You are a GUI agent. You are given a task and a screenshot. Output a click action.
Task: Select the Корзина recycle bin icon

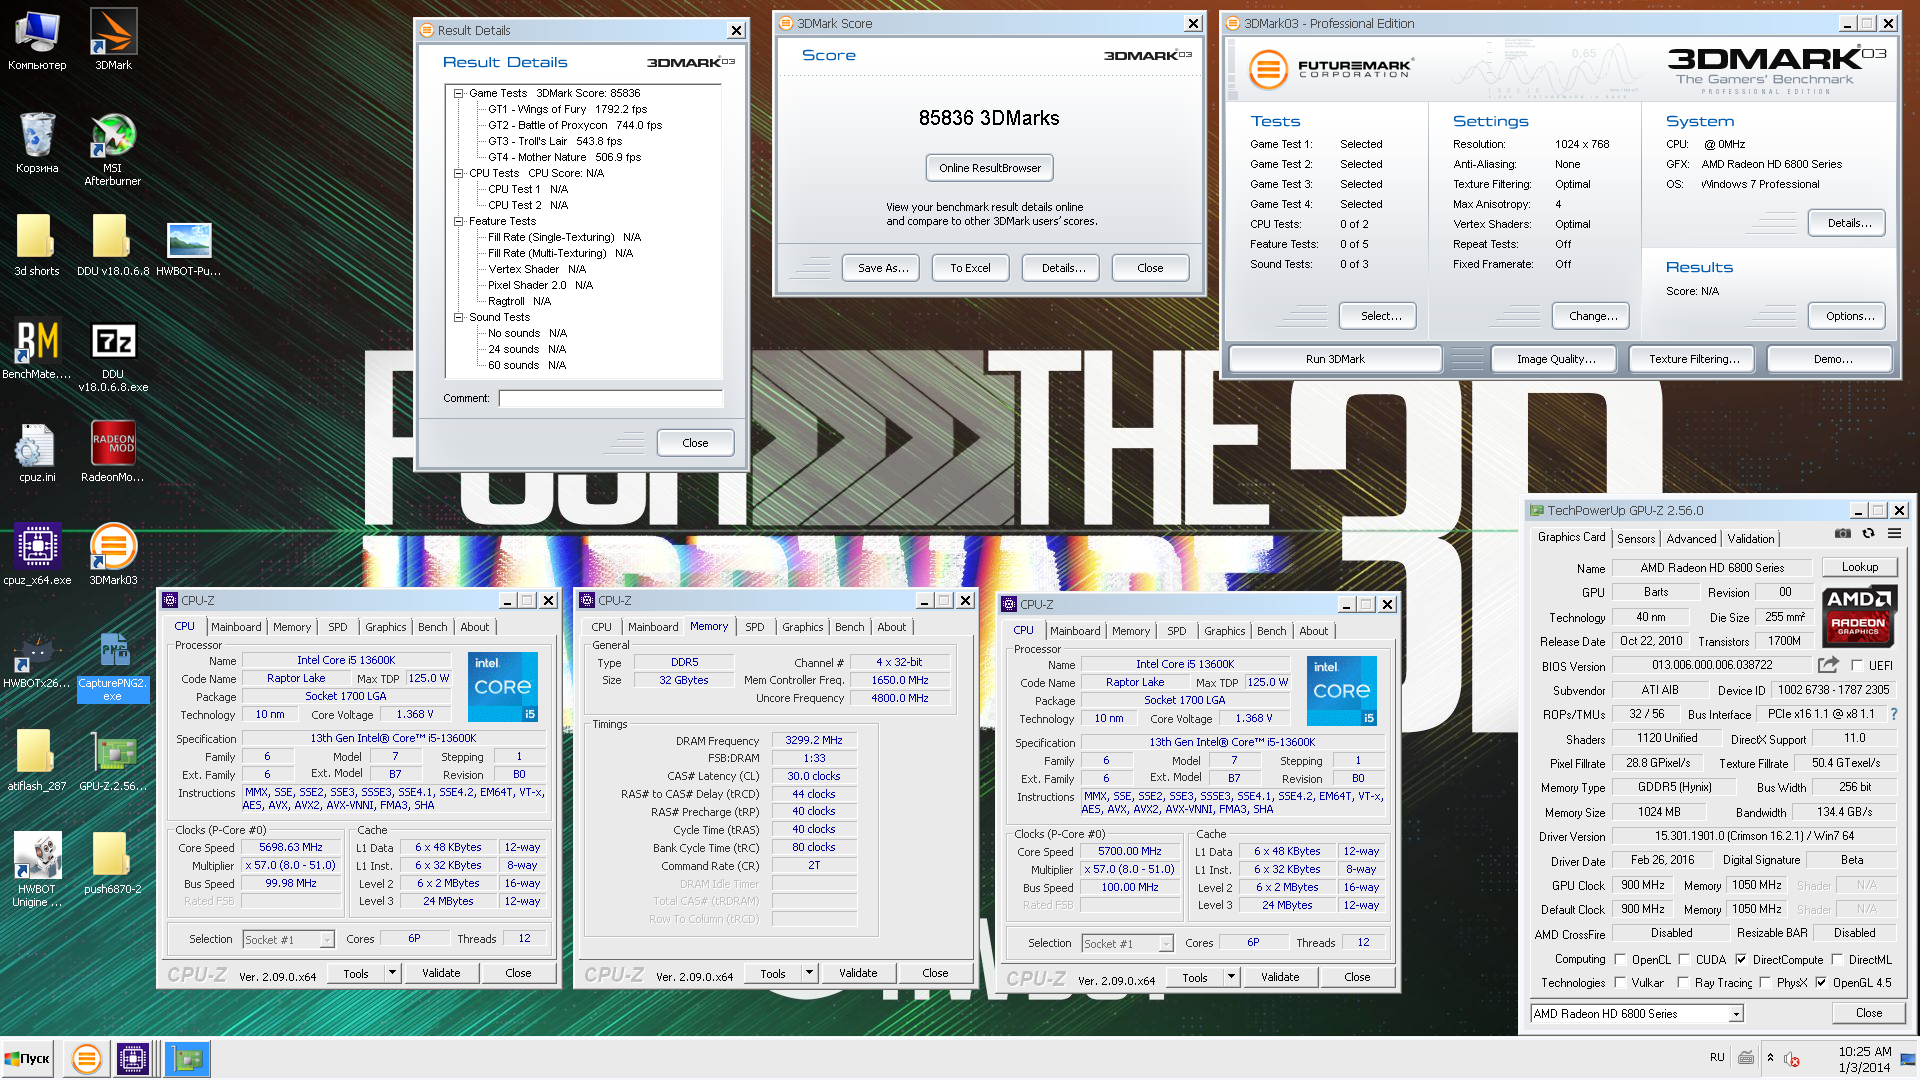(x=37, y=143)
